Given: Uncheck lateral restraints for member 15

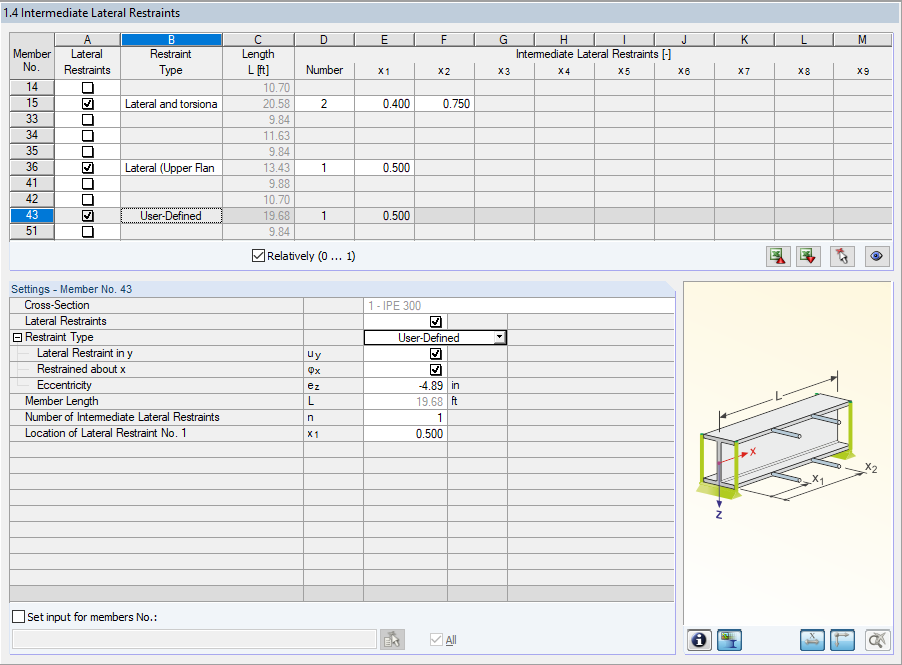Looking at the screenshot, I should pyautogui.click(x=87, y=104).
